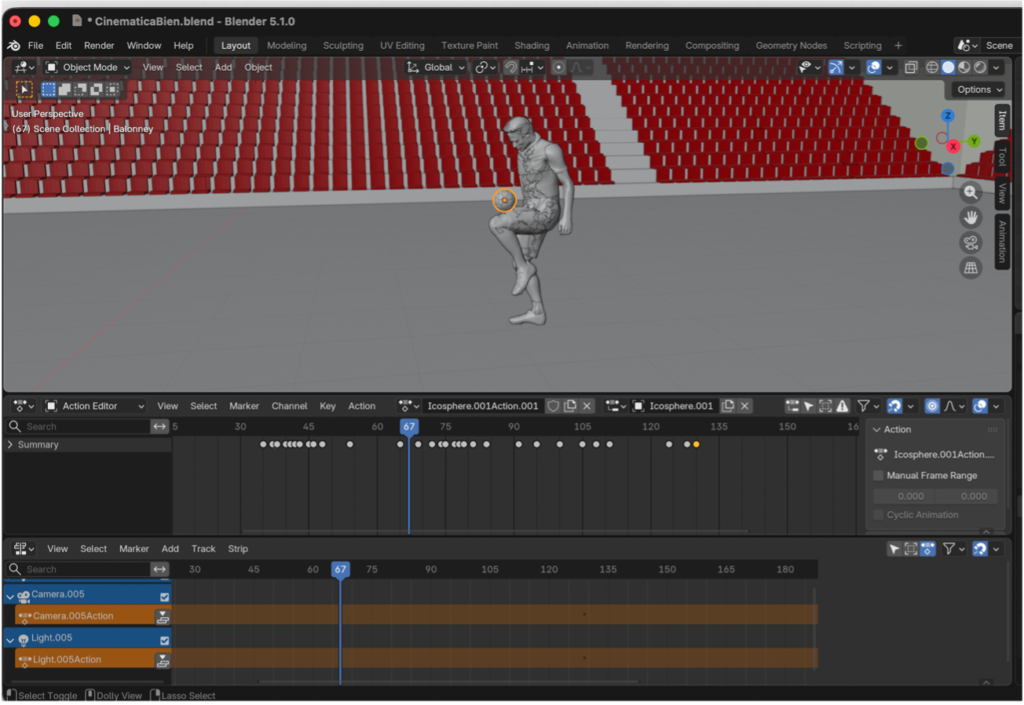
Task: Switch to the Shading workspace tab
Action: click(x=531, y=45)
